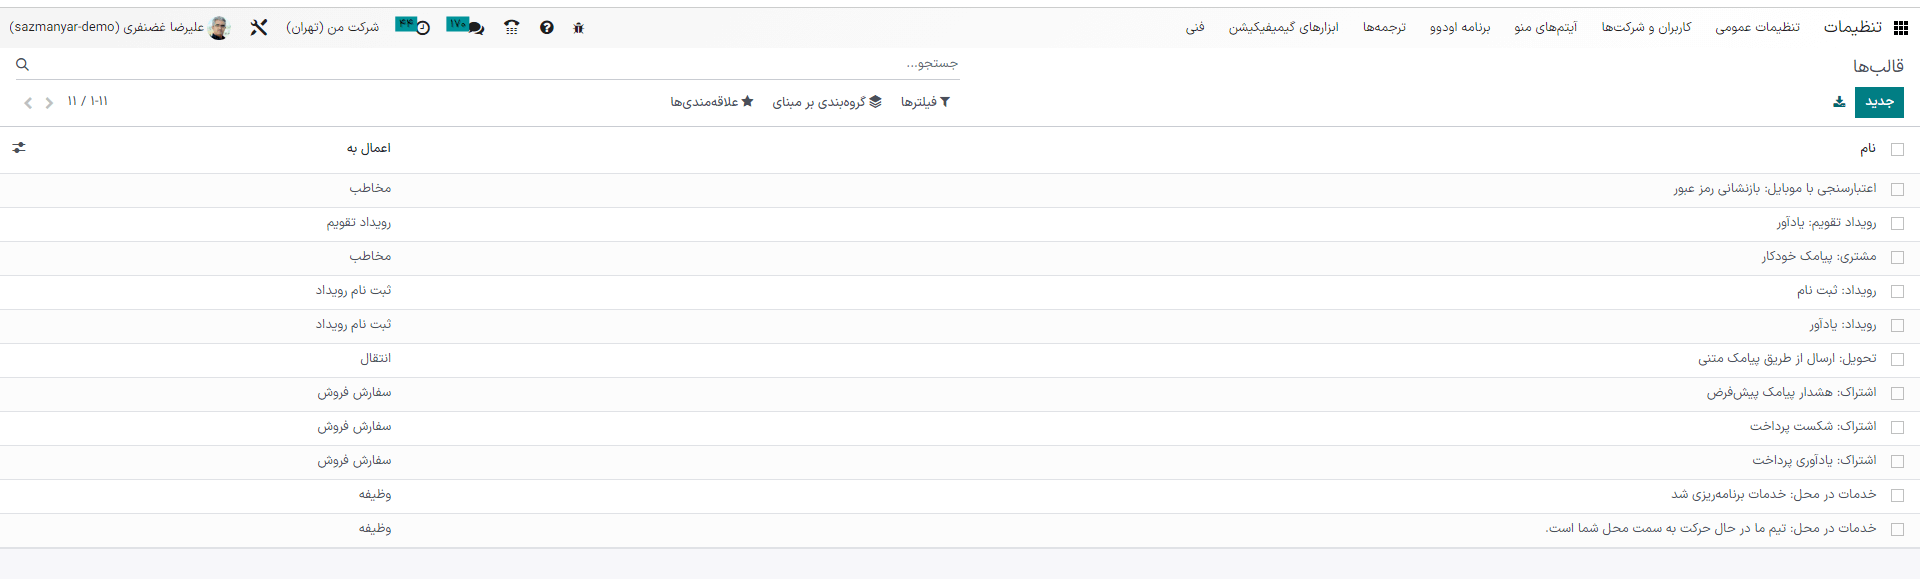
Task: Click the optional columns adjust icon
Action: [x=19, y=148]
